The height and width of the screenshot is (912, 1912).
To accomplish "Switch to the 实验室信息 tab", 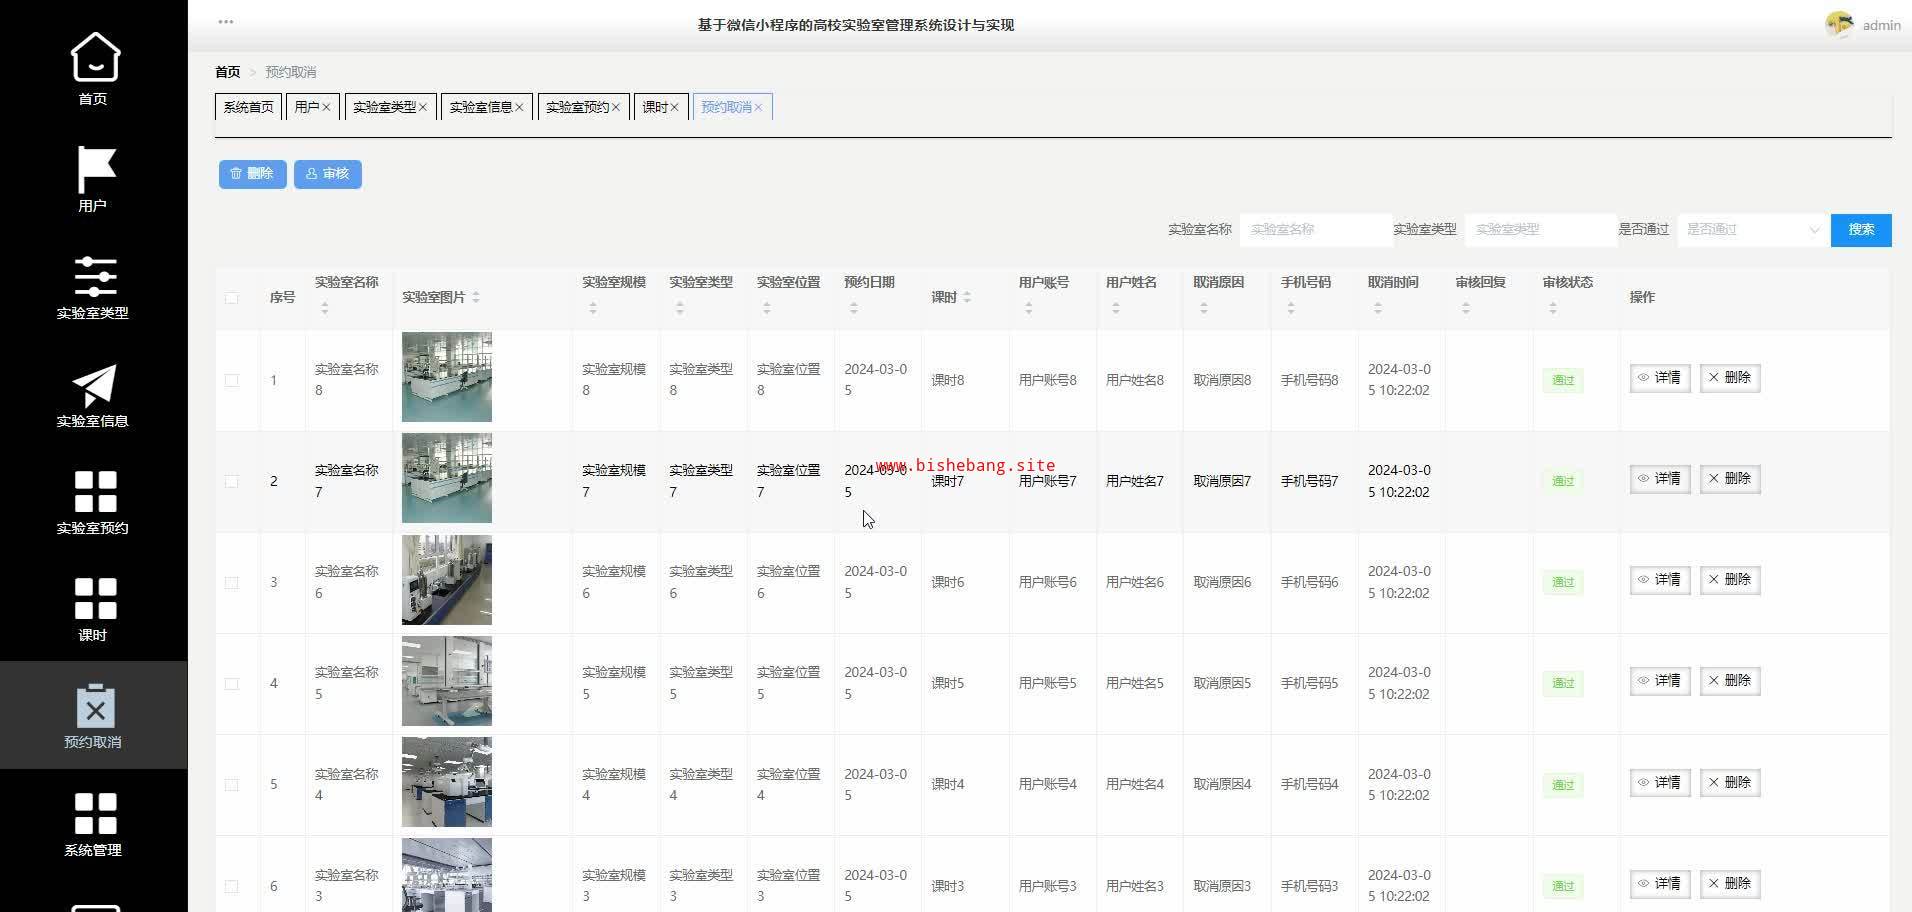I will [481, 107].
